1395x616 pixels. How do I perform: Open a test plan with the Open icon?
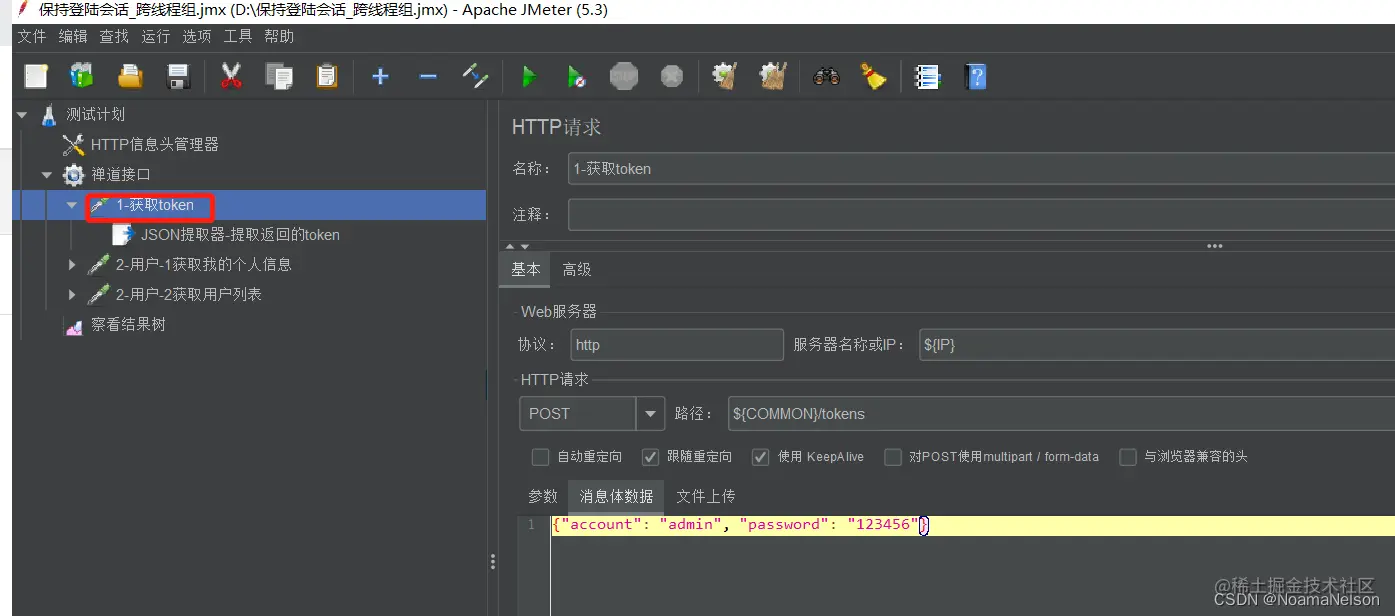click(128, 75)
